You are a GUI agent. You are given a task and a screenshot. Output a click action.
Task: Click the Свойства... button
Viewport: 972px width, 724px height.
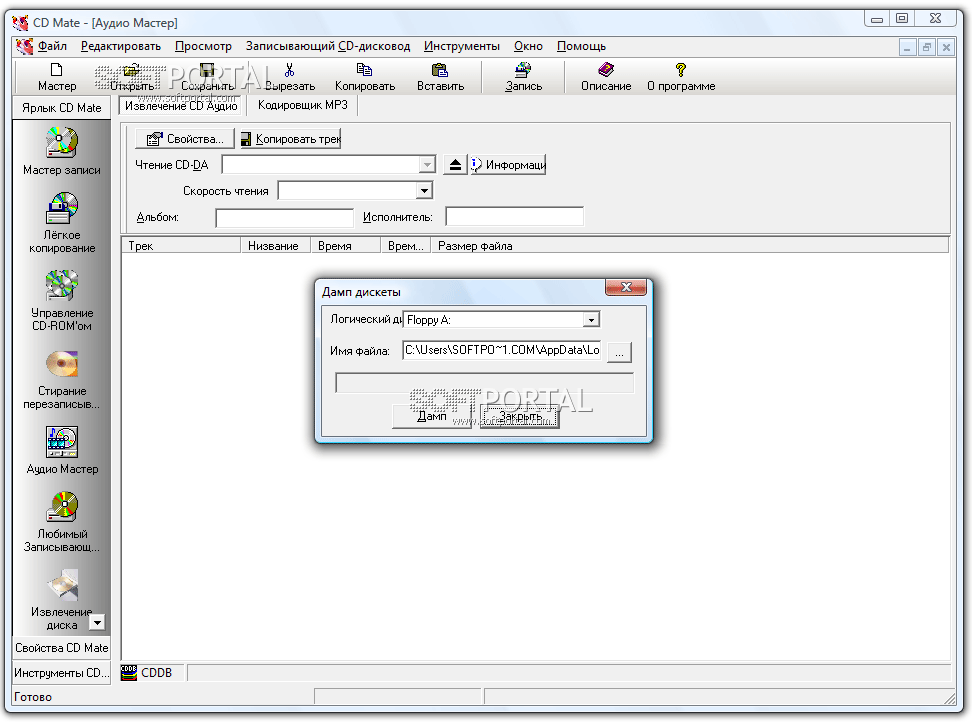(185, 139)
